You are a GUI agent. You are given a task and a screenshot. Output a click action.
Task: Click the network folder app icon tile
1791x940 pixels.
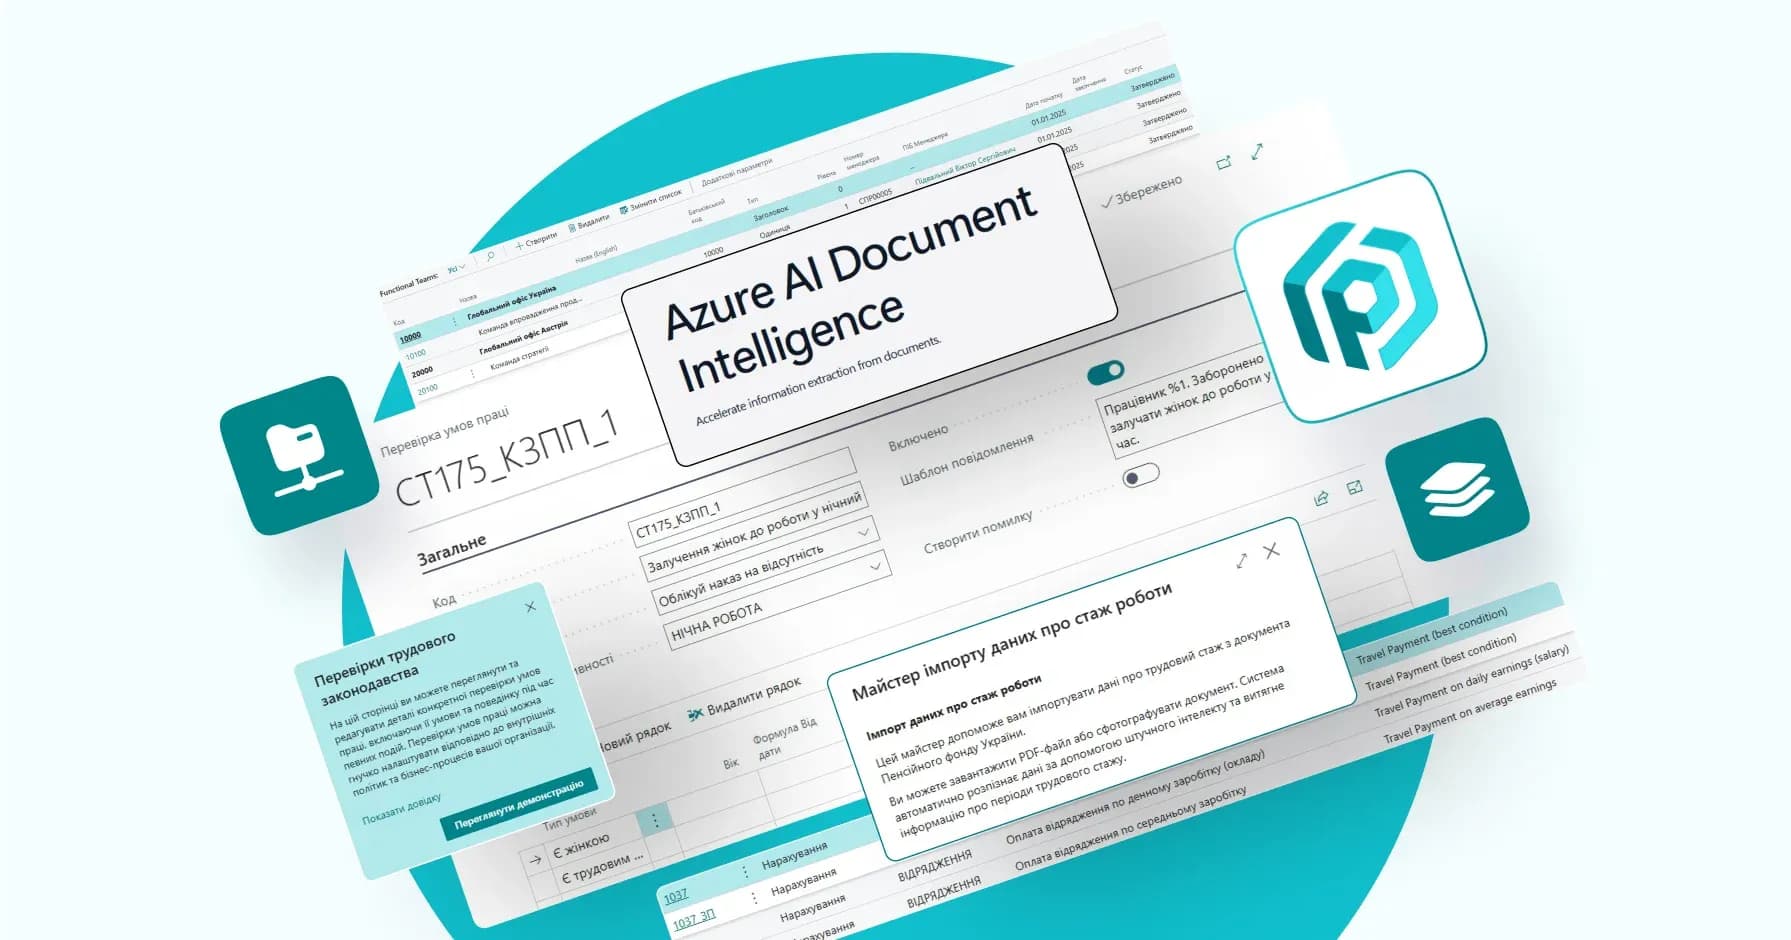pyautogui.click(x=300, y=455)
